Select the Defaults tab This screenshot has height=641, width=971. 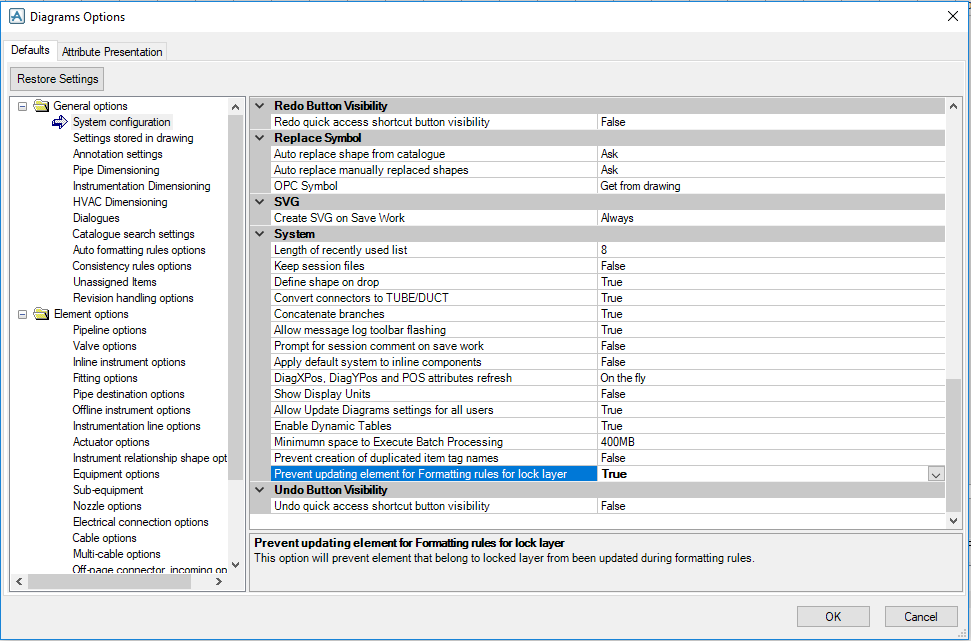click(30, 50)
